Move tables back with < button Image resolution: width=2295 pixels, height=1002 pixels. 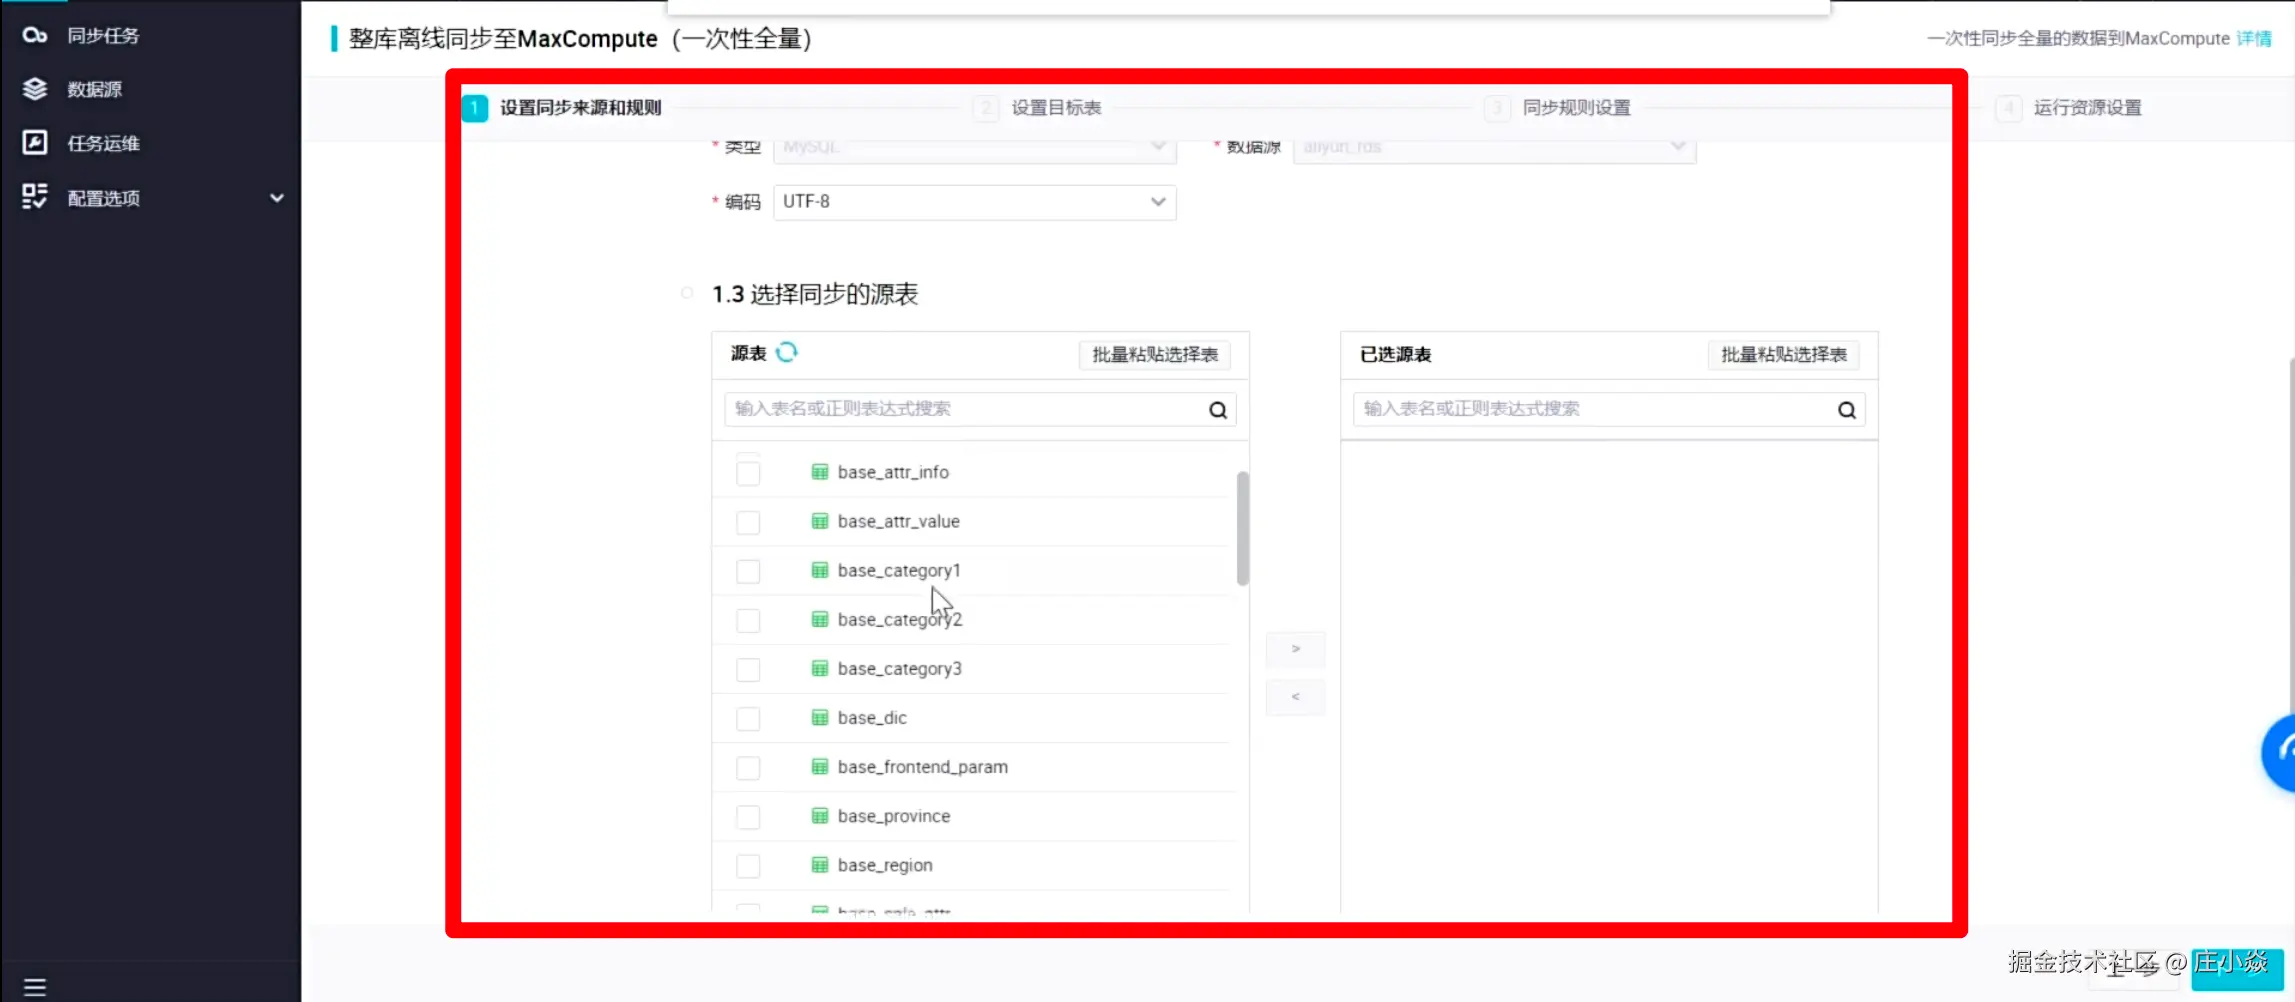point(1296,697)
